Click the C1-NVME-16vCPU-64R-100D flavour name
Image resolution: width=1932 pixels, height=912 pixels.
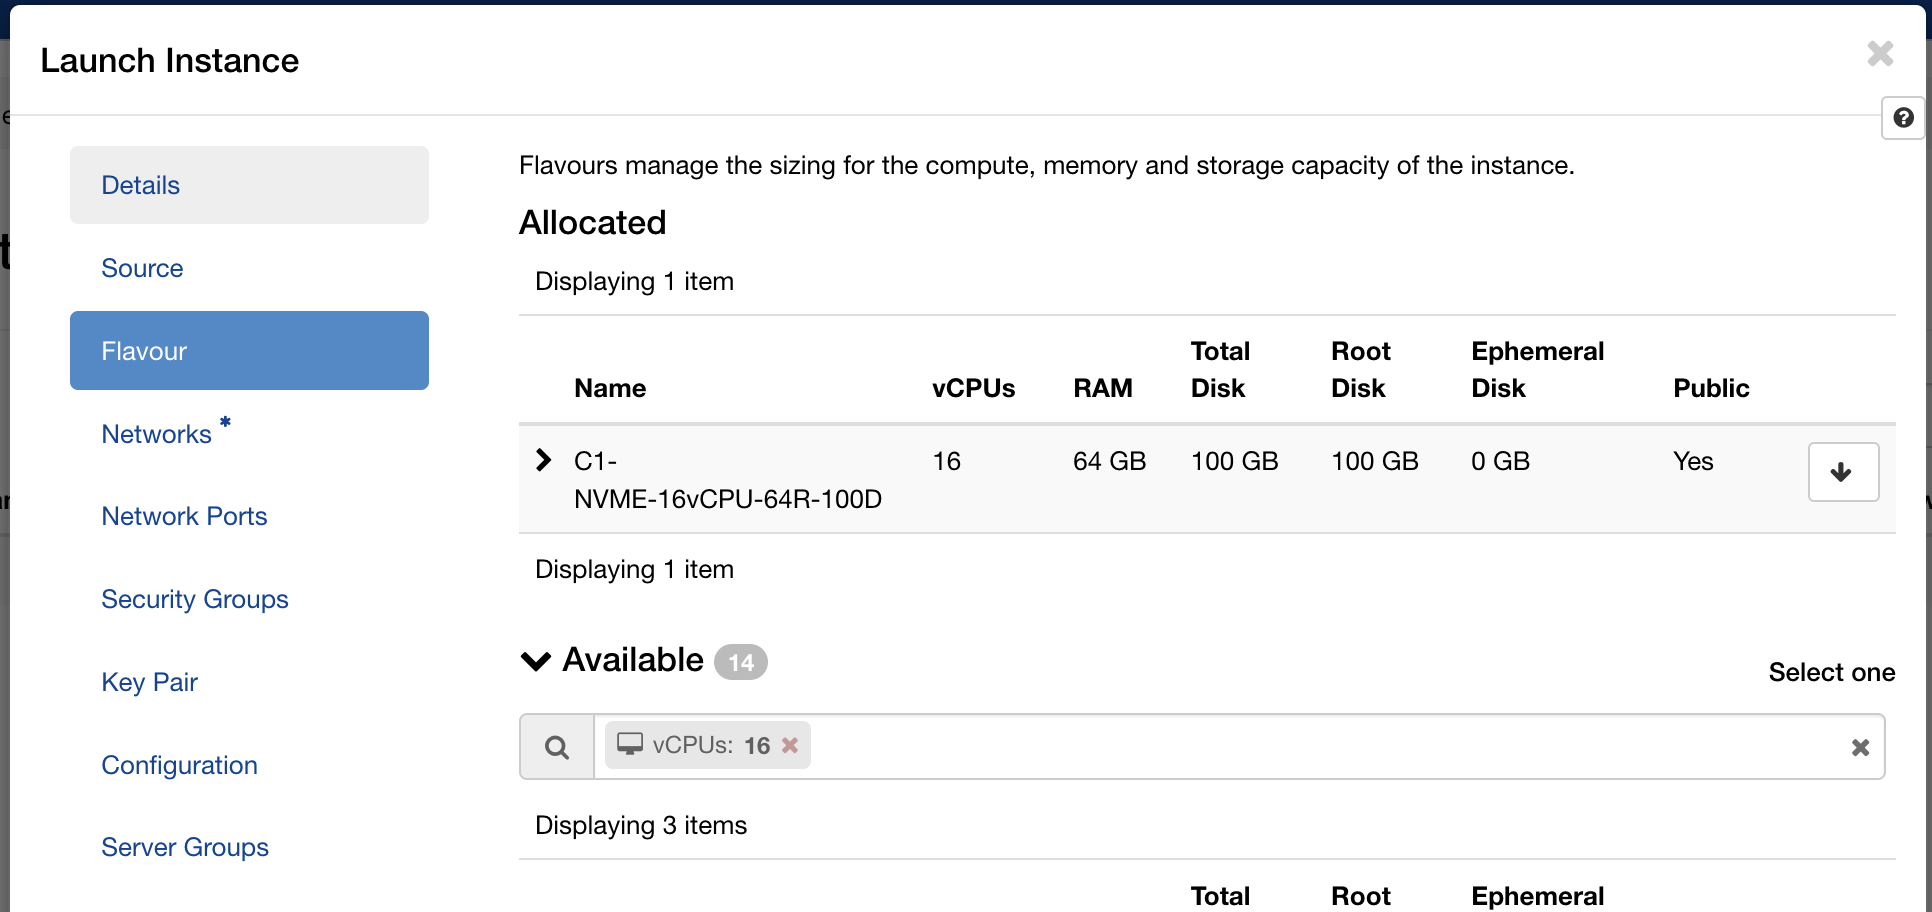coord(728,480)
